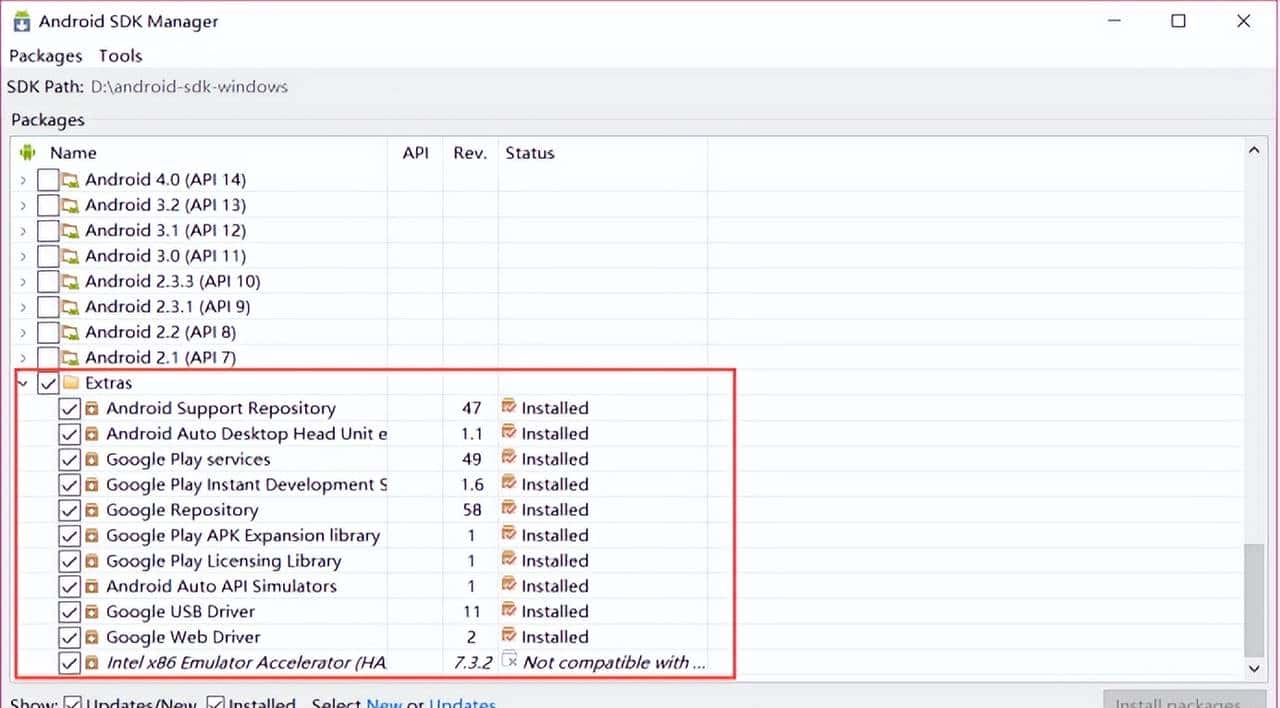Open the Packages menu
Viewport: 1280px width, 708px height.
[45, 56]
